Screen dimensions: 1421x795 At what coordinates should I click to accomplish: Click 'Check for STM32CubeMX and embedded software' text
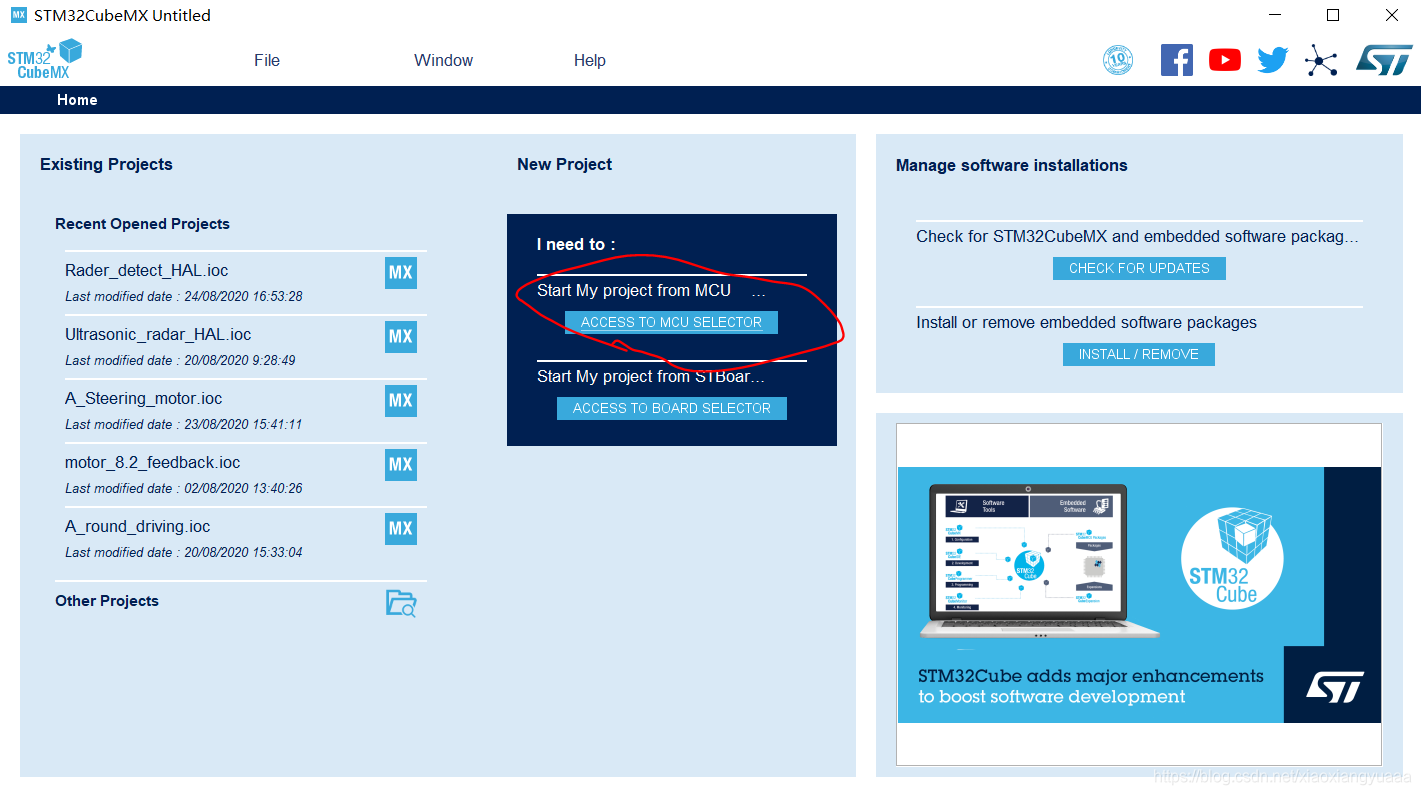coord(1138,237)
